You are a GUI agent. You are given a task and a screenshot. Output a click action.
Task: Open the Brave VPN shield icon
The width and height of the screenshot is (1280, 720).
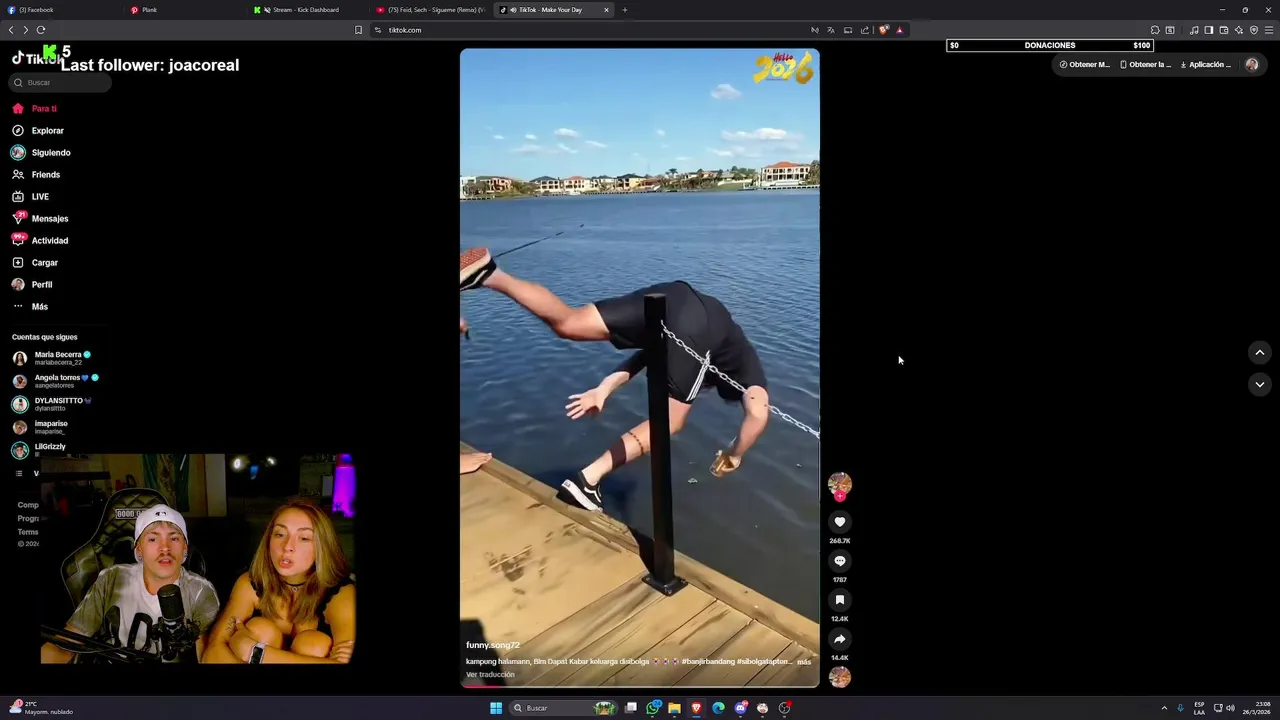point(1254,30)
